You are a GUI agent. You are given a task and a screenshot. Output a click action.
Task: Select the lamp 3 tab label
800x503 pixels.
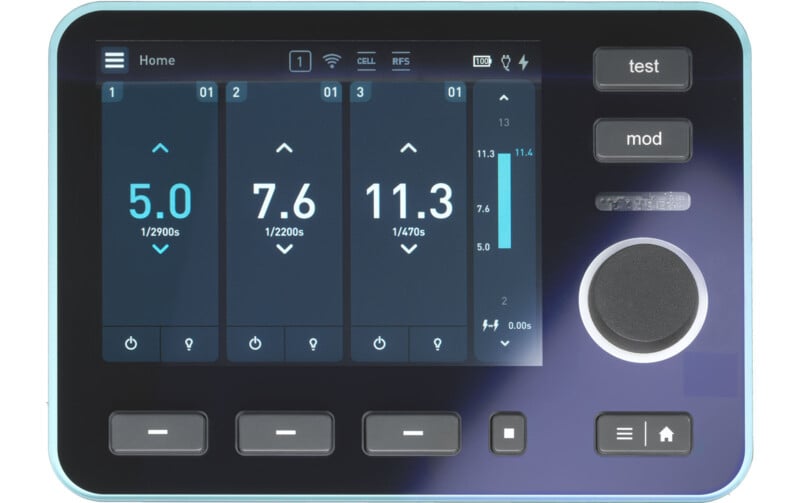360,92
